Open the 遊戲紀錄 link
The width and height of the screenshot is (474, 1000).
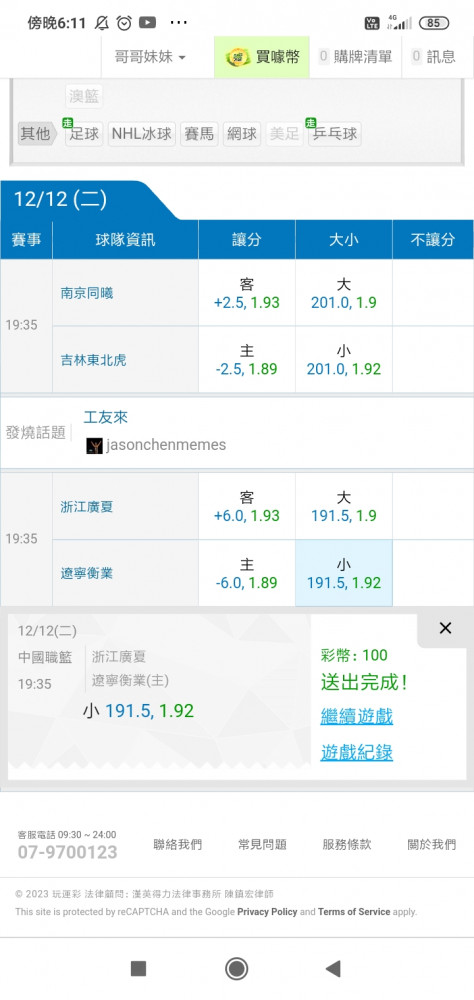(357, 753)
